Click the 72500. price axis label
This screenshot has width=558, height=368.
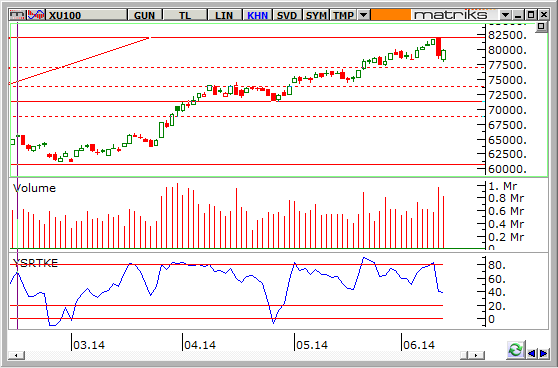pyautogui.click(x=508, y=95)
